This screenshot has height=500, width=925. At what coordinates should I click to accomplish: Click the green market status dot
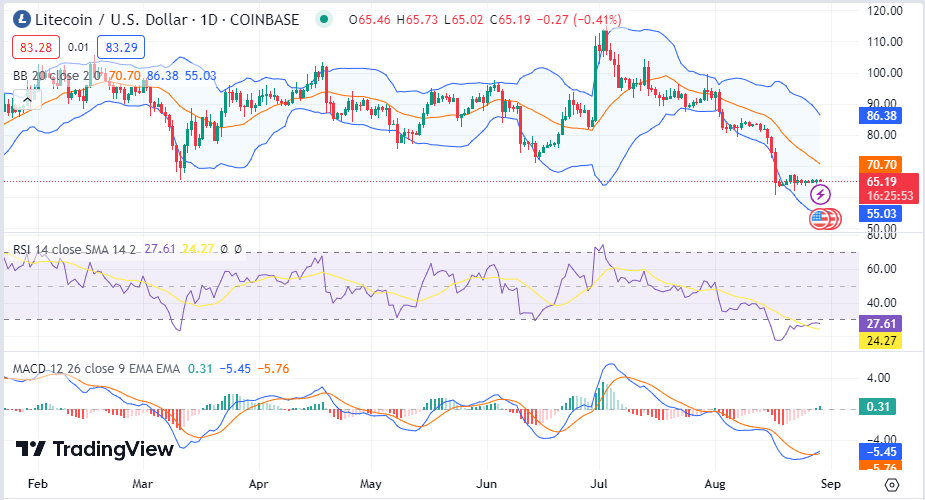[323, 20]
